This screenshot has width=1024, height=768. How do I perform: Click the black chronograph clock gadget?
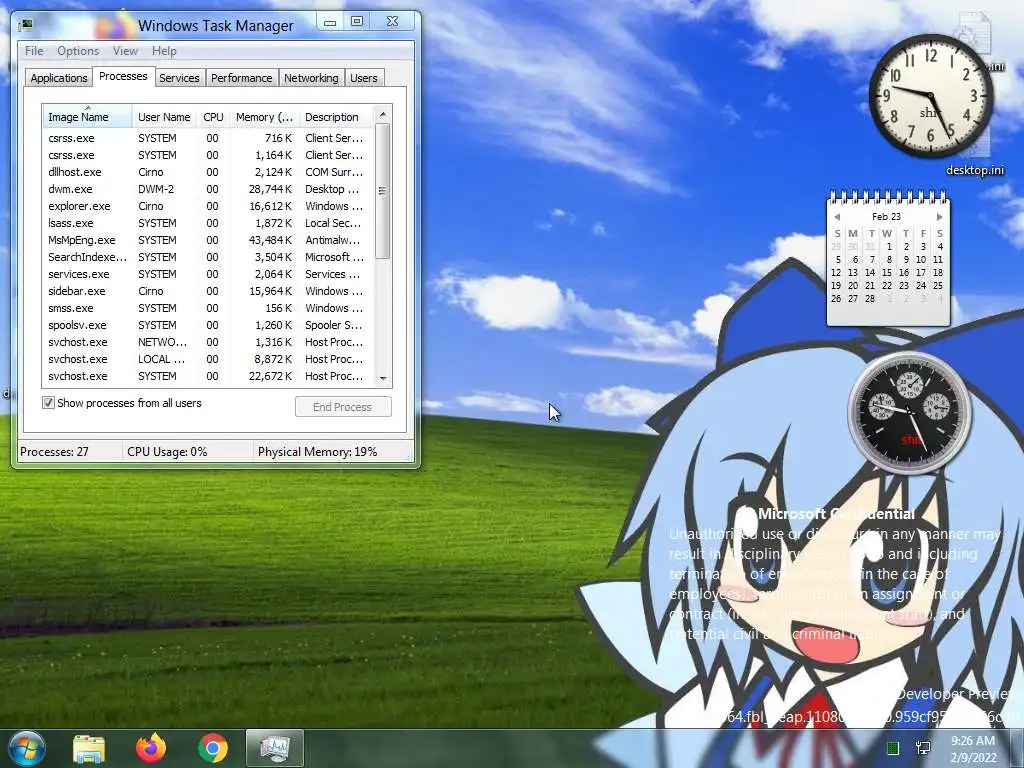click(x=909, y=412)
